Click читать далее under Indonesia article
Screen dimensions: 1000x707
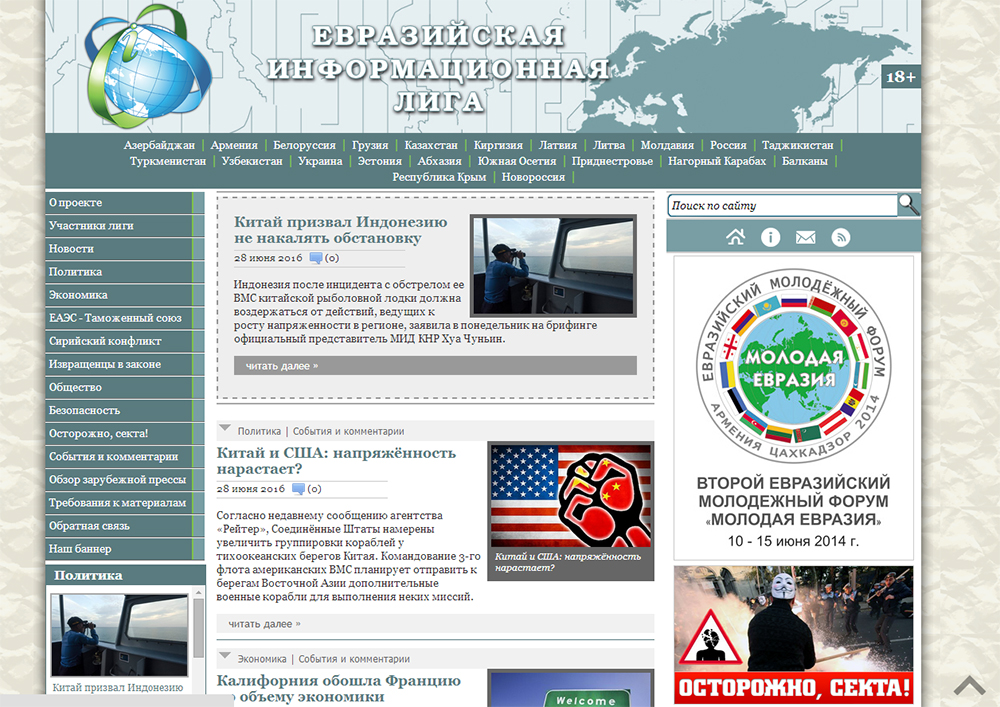pyautogui.click(x=282, y=366)
